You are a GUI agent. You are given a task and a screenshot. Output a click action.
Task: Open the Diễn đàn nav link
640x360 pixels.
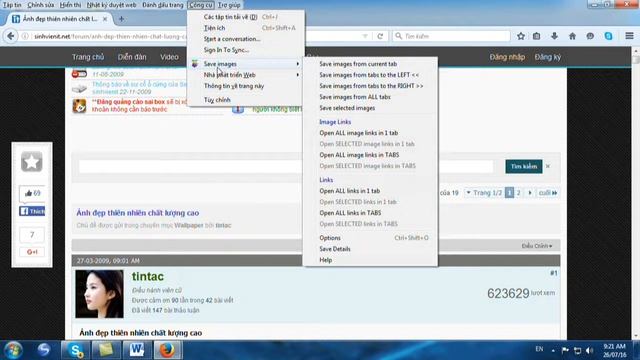coord(132,57)
